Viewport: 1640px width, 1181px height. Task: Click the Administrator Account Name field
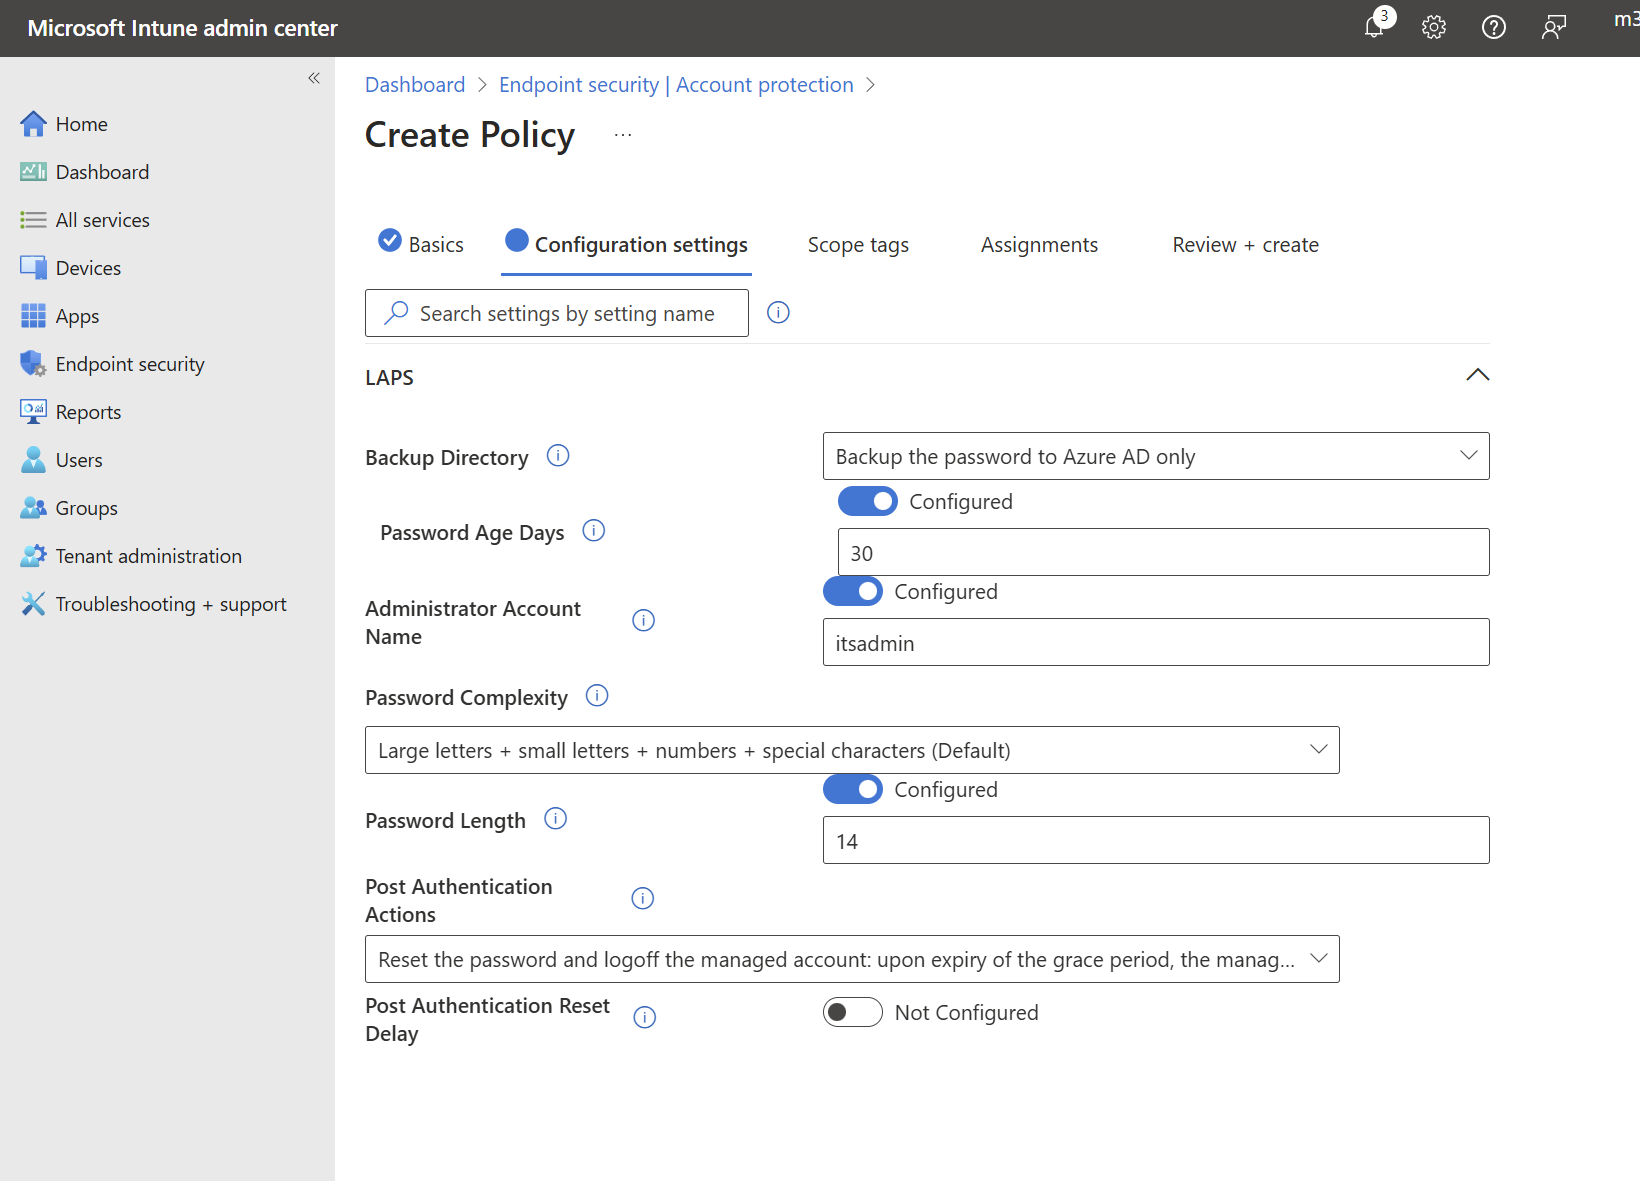click(x=1156, y=642)
